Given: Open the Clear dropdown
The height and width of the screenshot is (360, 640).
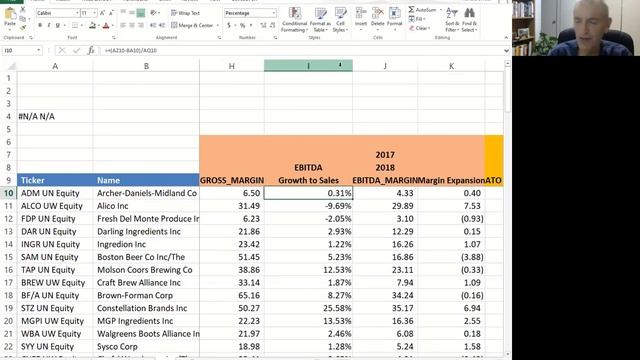Looking at the screenshot, I should click(420, 28).
